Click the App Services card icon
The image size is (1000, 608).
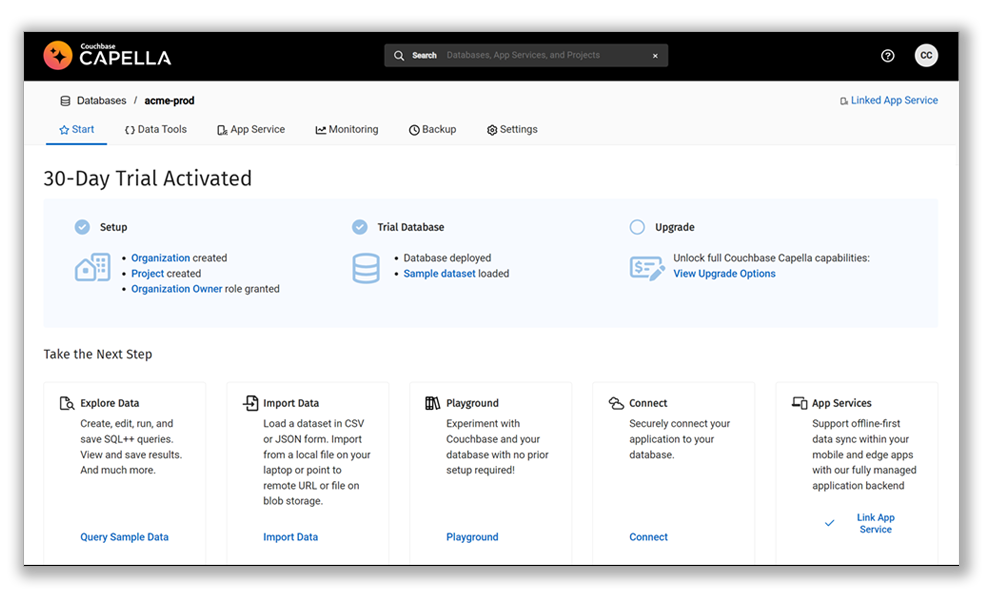797,402
